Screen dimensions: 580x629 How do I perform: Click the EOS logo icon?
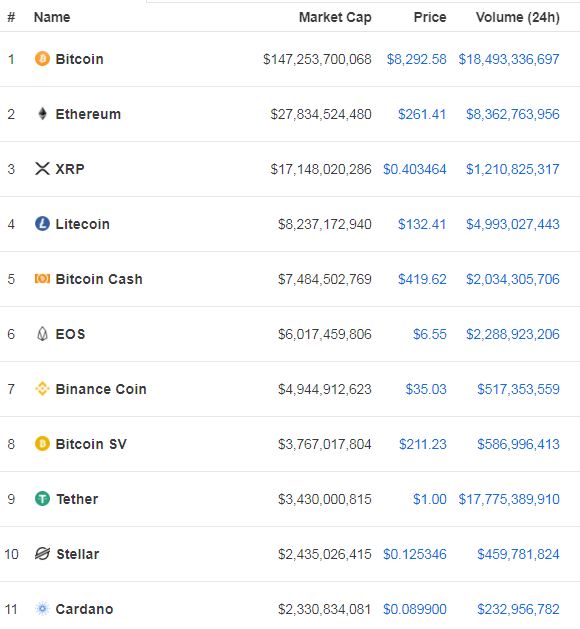tap(42, 334)
